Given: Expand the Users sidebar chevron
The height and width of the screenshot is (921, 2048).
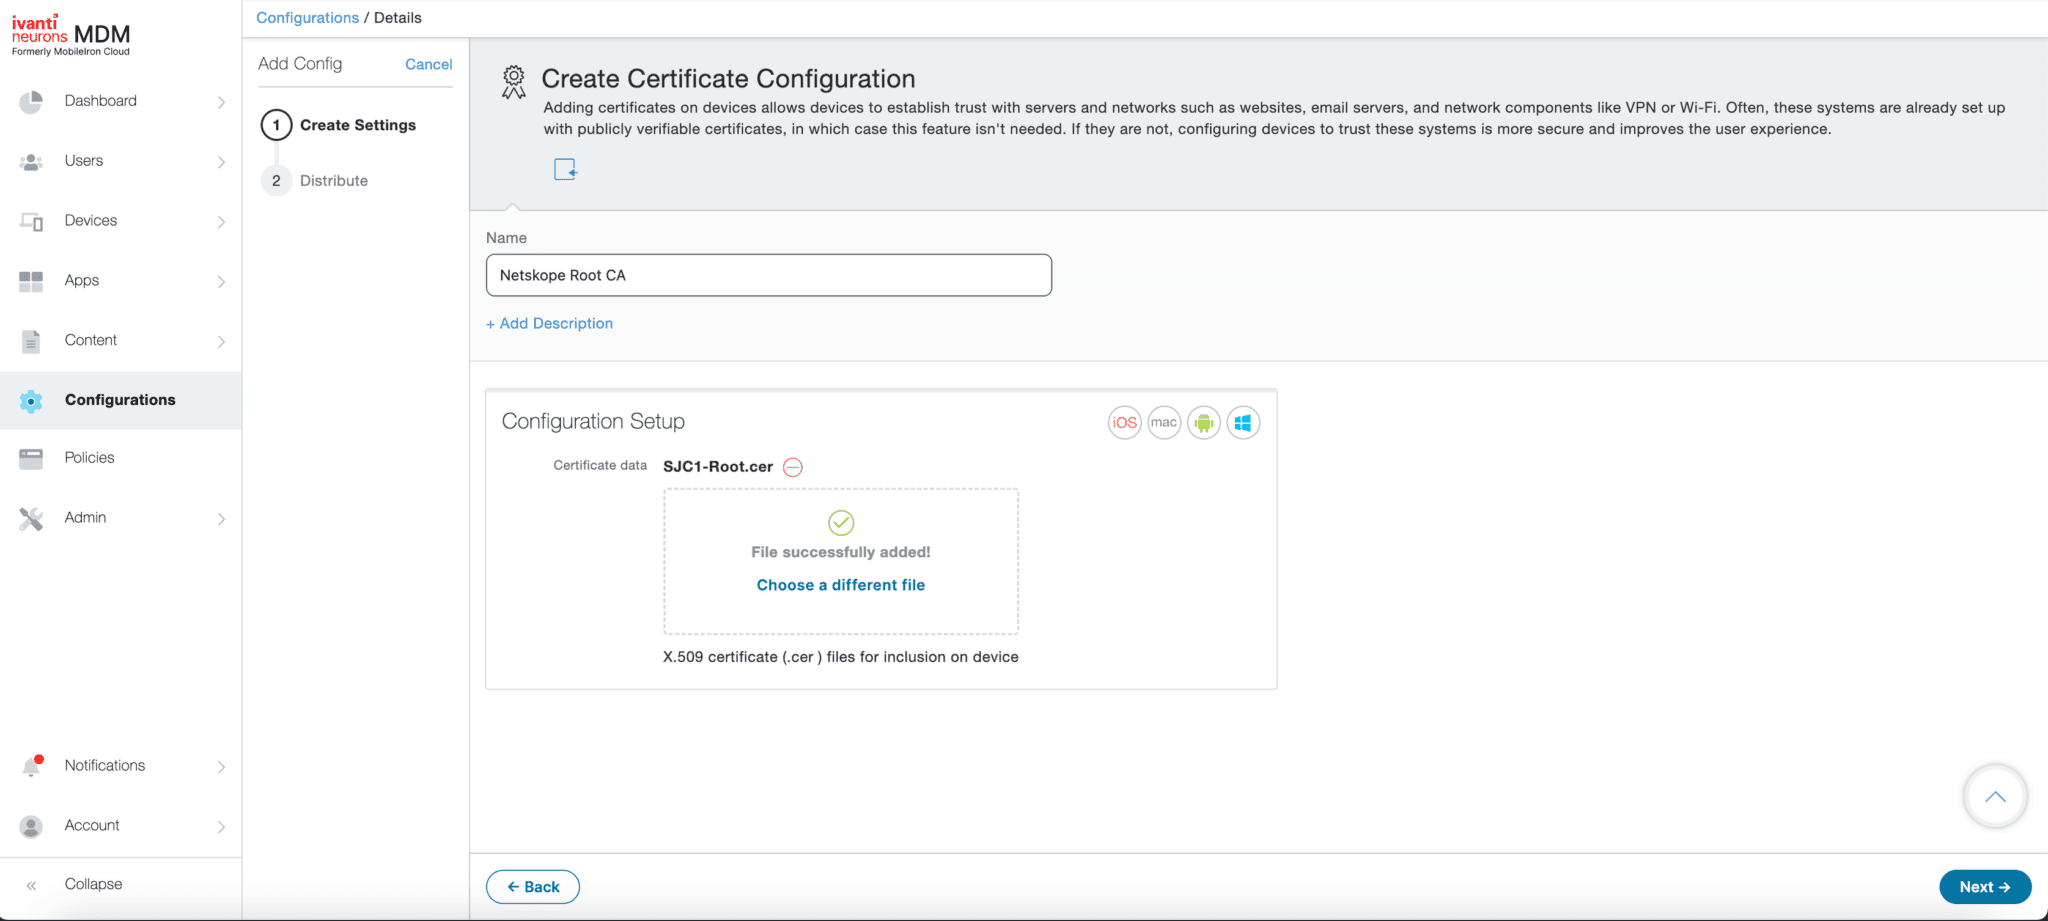Looking at the screenshot, I should click(222, 161).
